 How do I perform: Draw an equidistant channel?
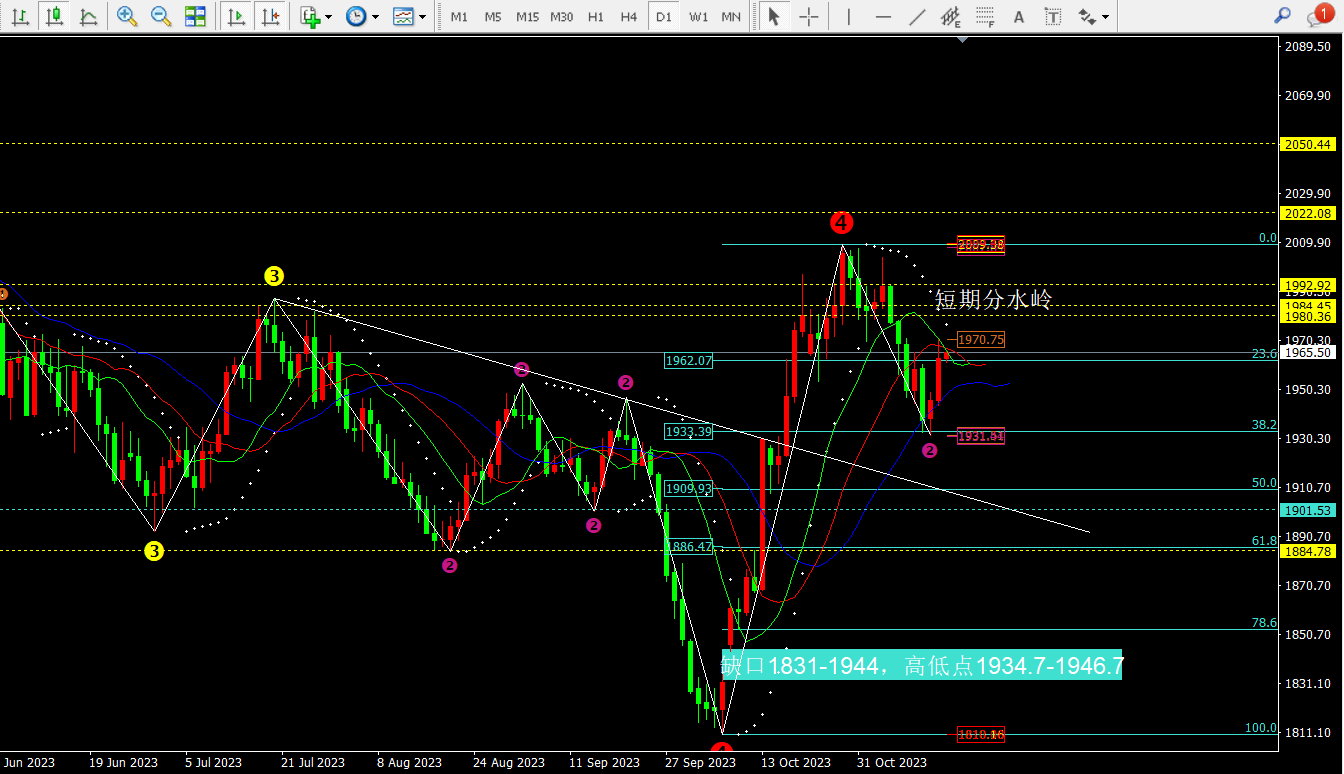tap(951, 16)
